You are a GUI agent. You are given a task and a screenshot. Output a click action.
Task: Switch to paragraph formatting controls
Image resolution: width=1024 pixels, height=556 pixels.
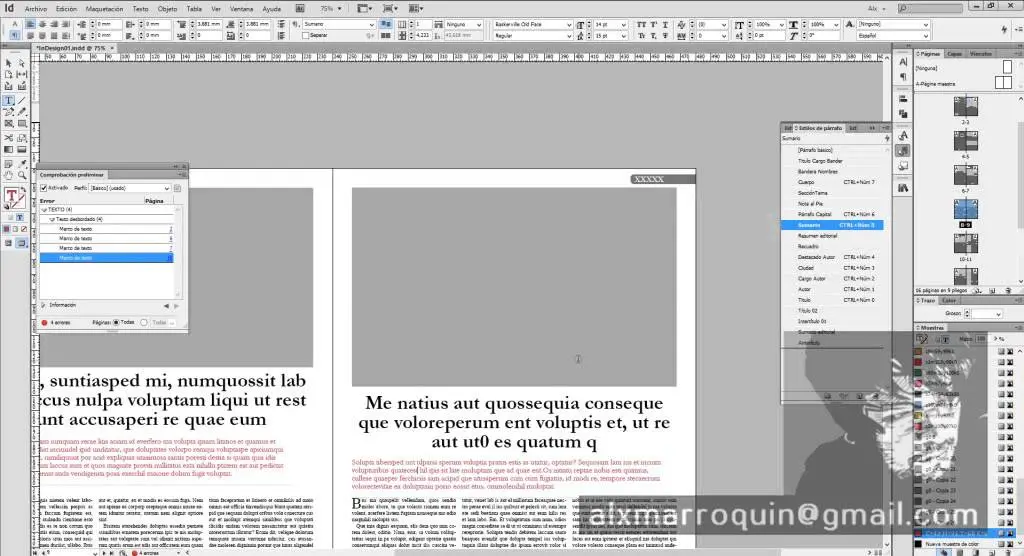click(x=14, y=35)
